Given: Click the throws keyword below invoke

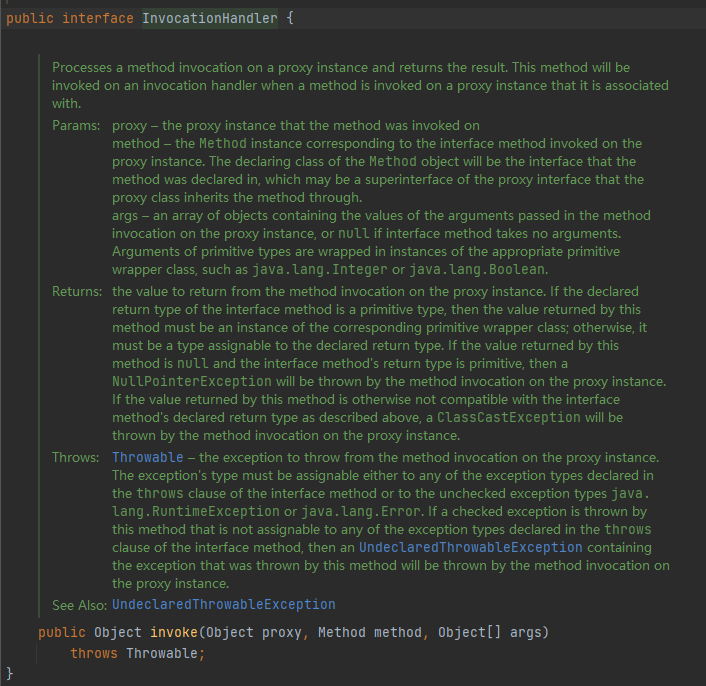Looking at the screenshot, I should coord(94,653).
